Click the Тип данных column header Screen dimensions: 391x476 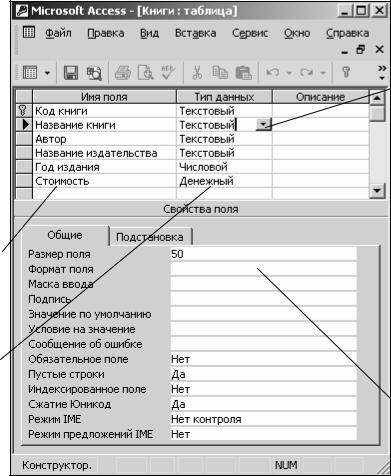(x=224, y=97)
